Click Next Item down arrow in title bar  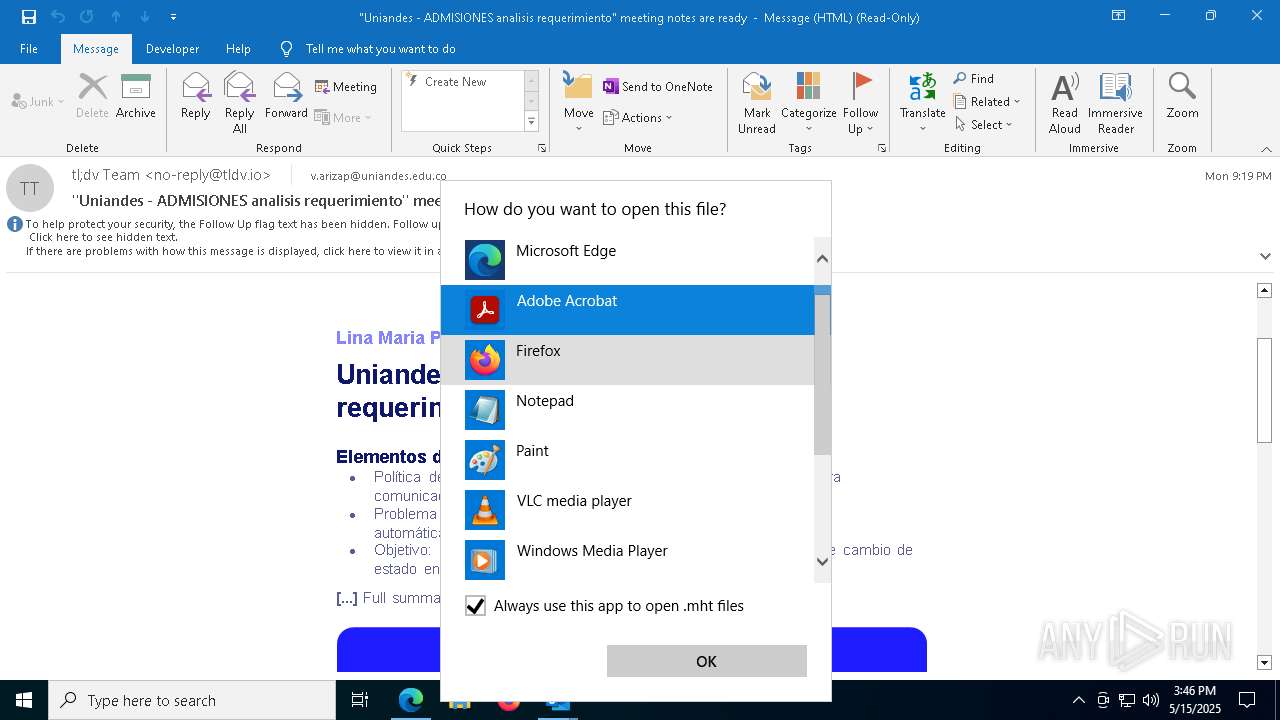[145, 17]
